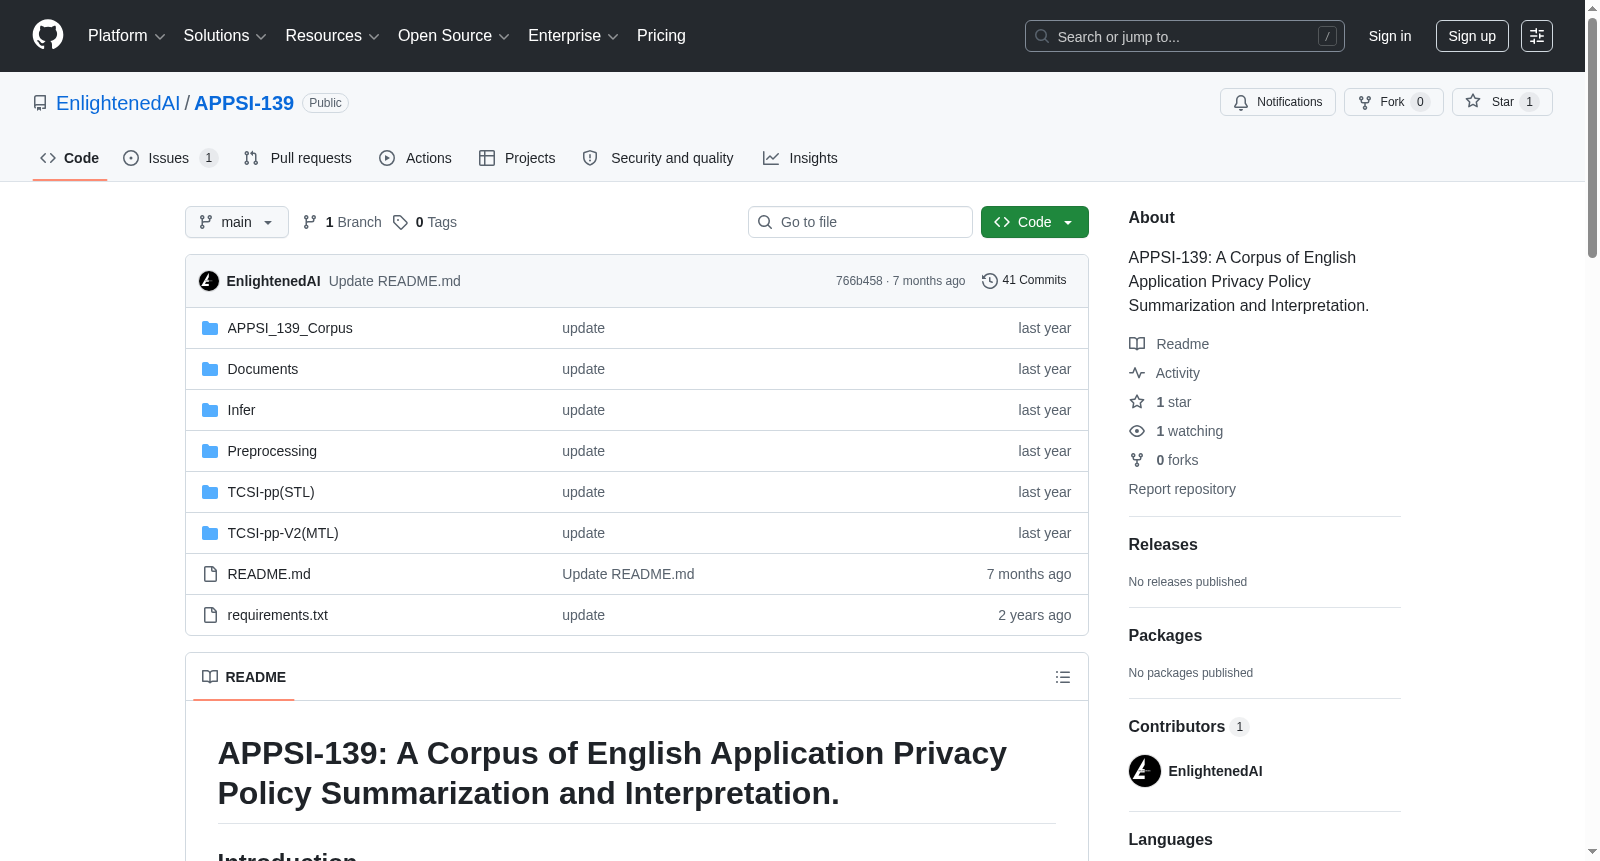1600x861 pixels.
Task: Expand the Platform menu
Action: [126, 36]
